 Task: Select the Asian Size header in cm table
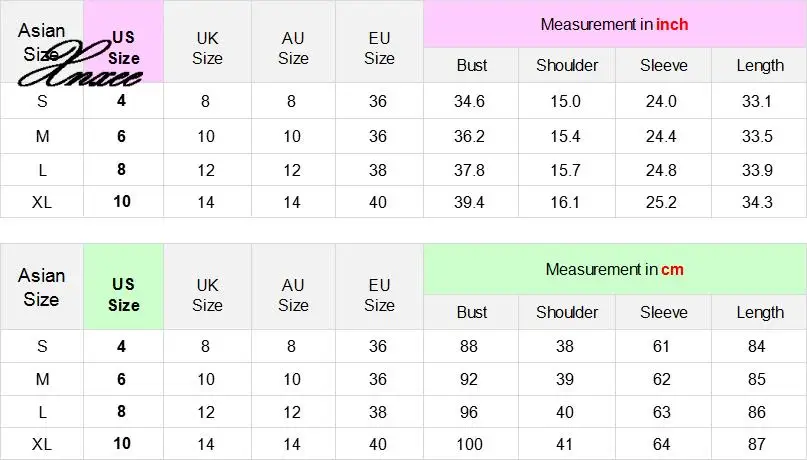pos(42,287)
